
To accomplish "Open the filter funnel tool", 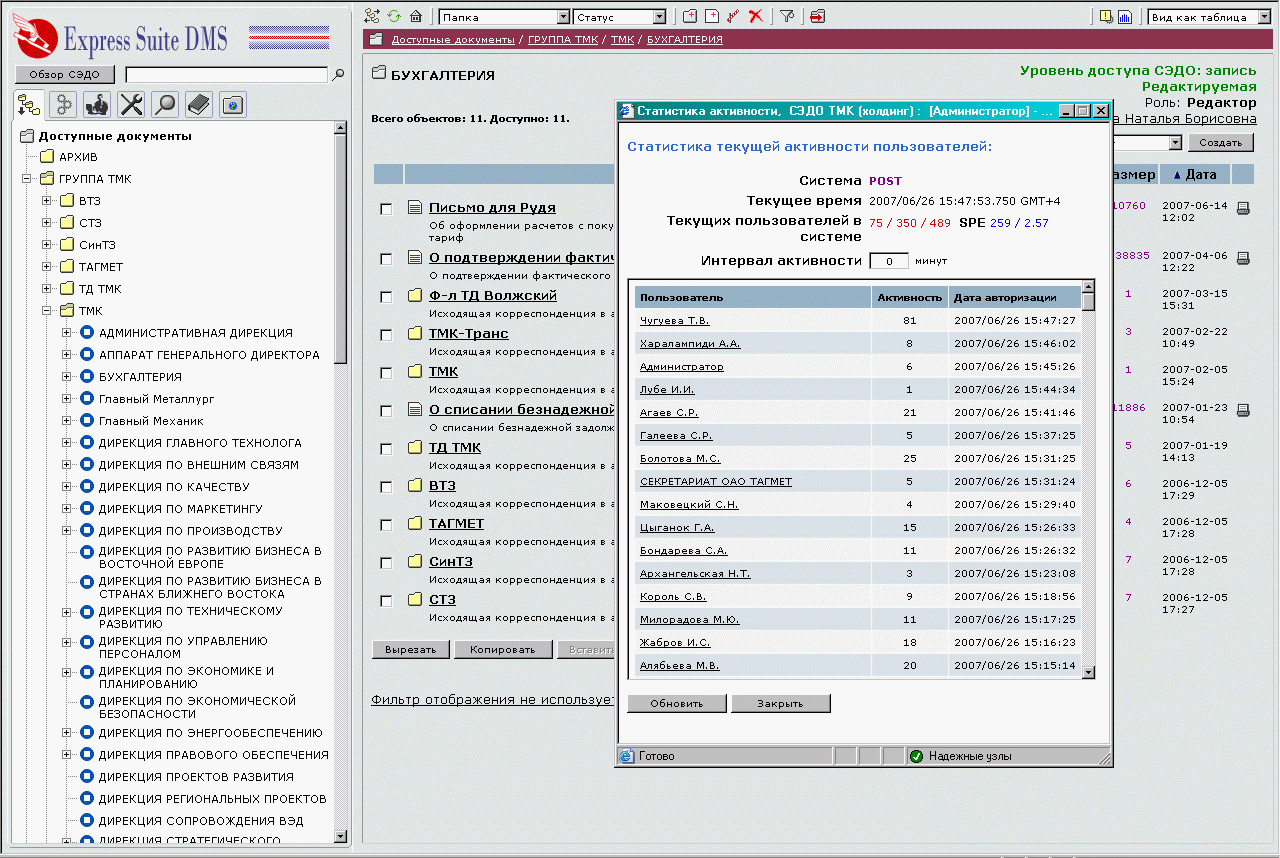I will pyautogui.click(x=787, y=16).
